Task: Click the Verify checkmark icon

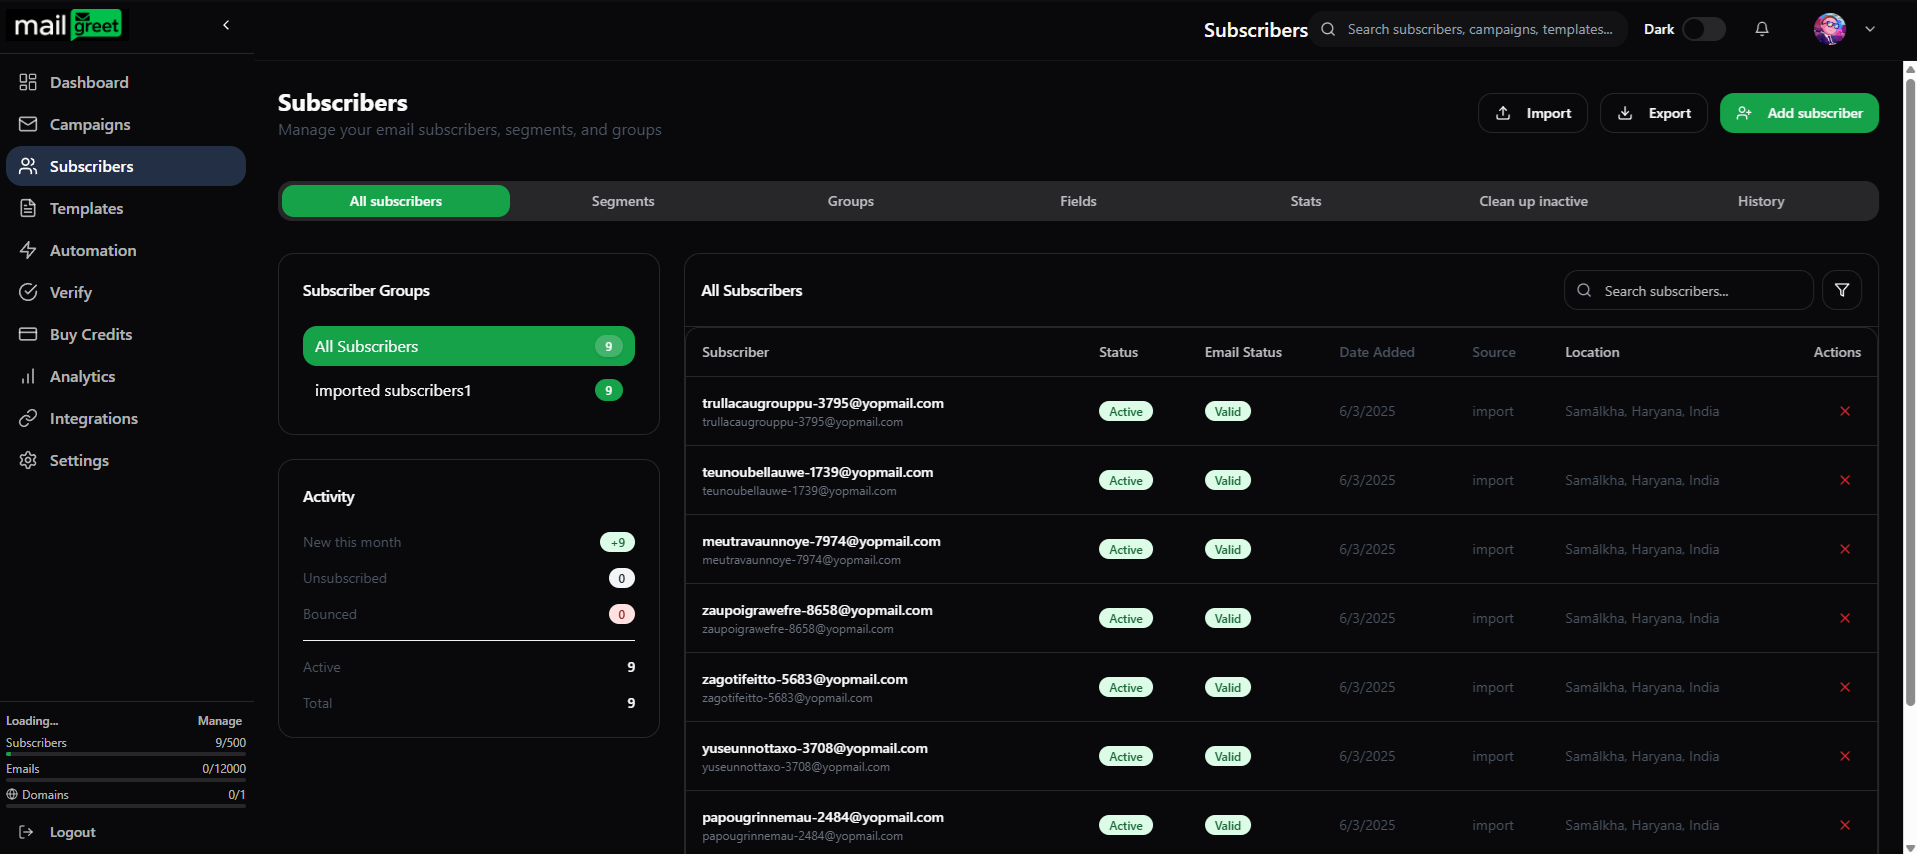Action: 28,292
